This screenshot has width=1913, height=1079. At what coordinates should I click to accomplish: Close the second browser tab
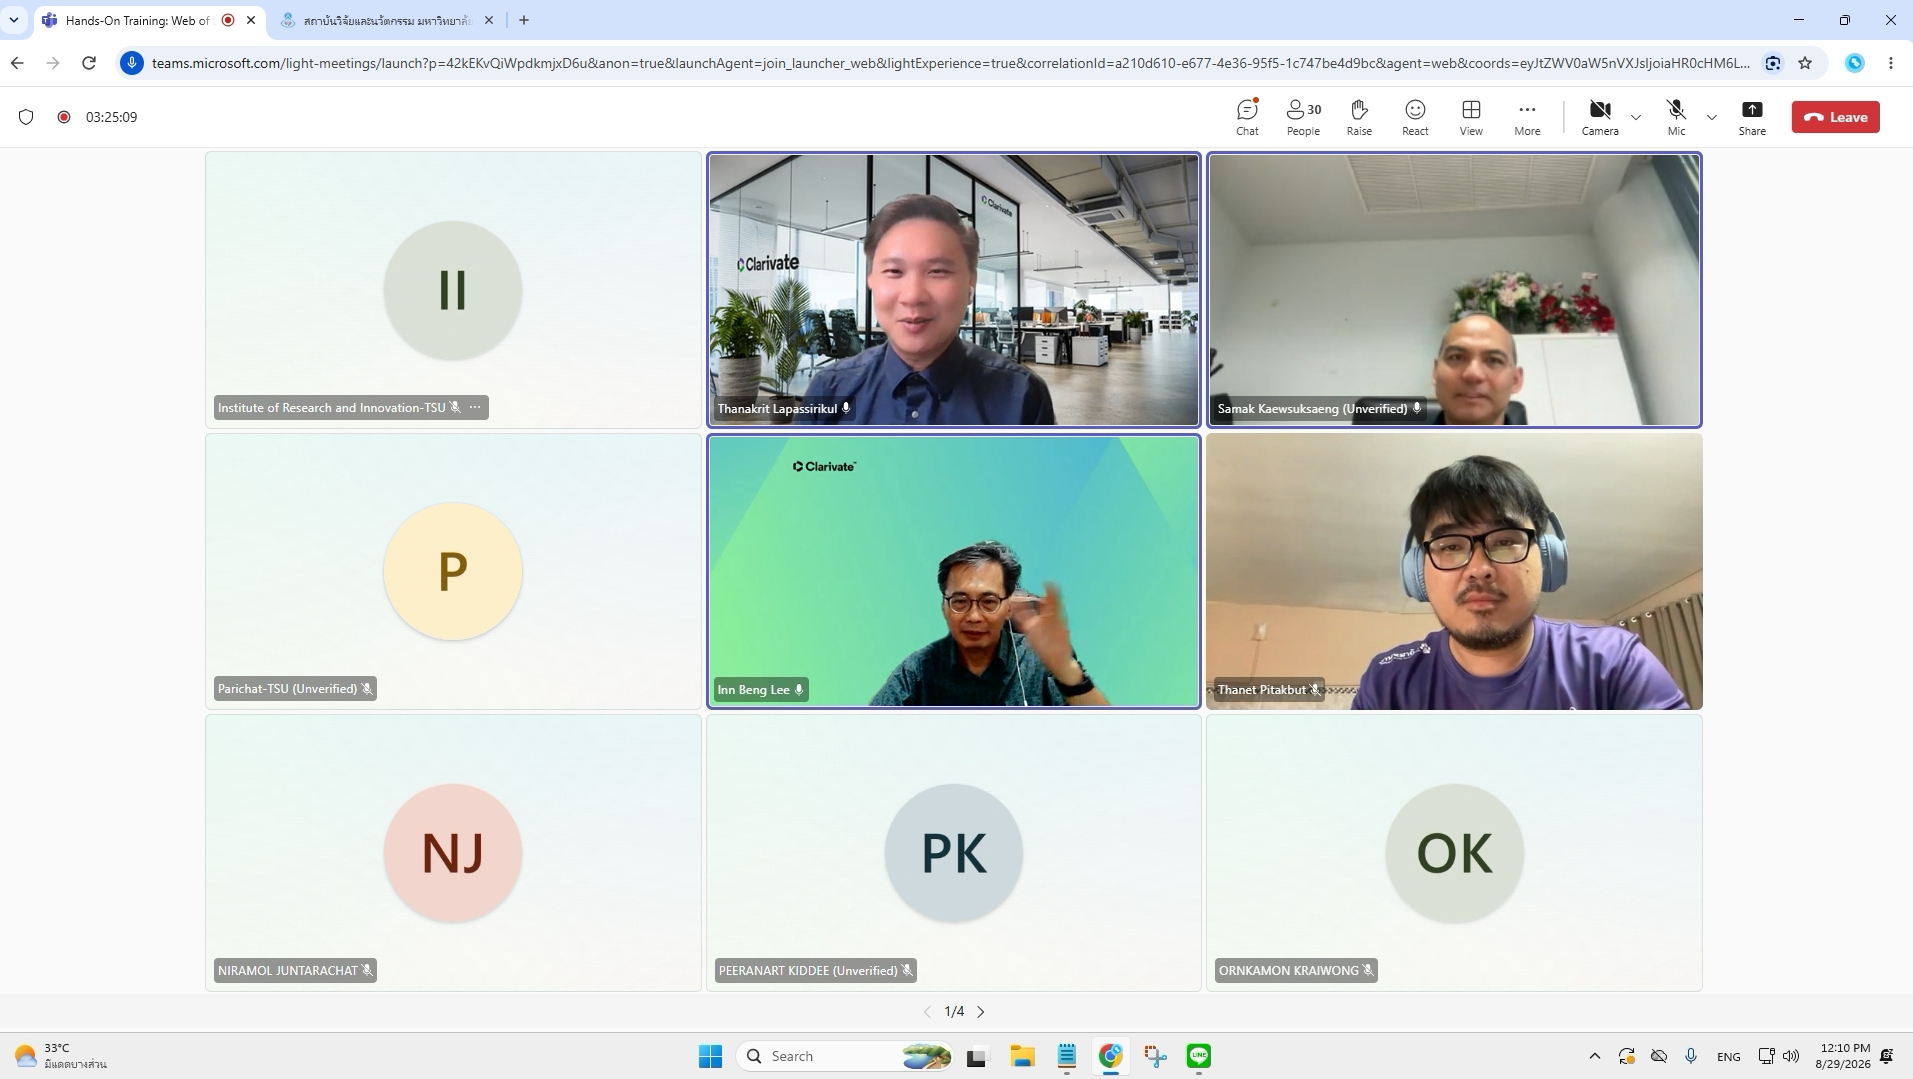tap(489, 20)
